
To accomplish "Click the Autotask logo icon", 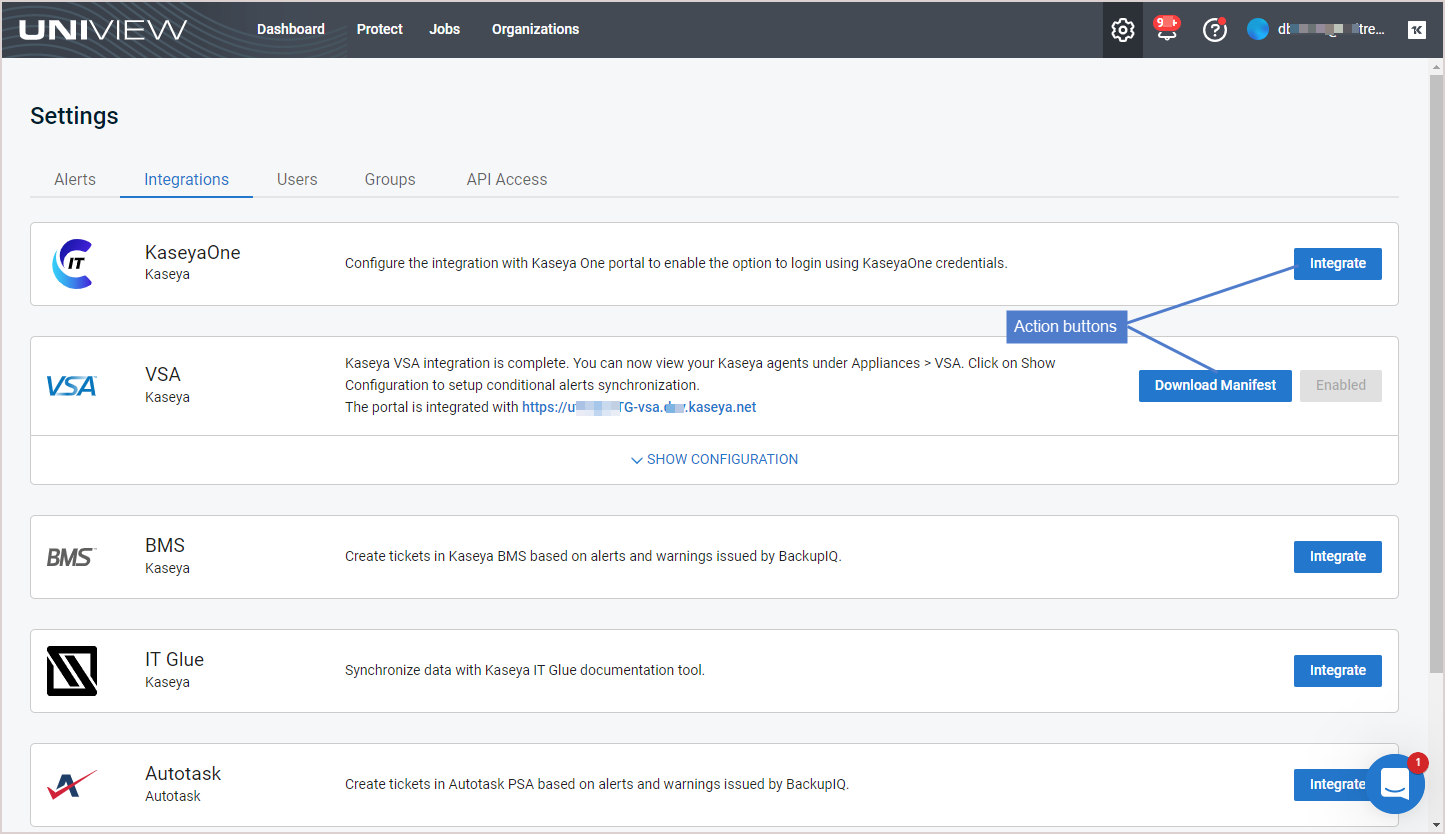I will [72, 785].
